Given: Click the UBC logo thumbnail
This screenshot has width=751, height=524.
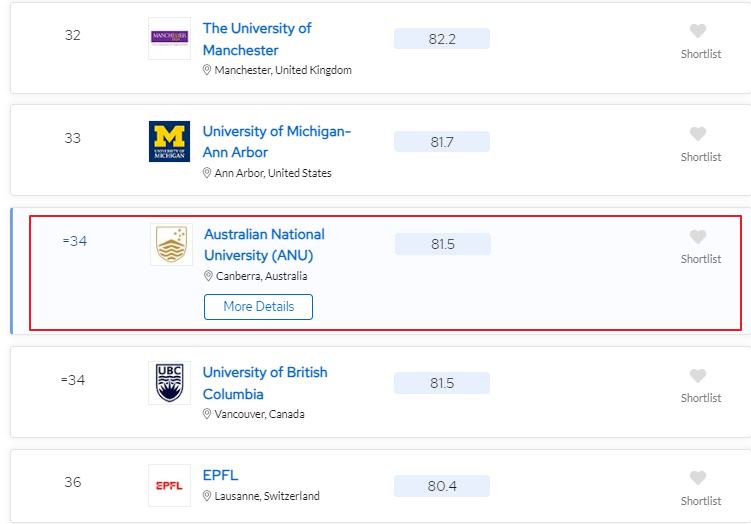Looking at the screenshot, I should point(169,383).
